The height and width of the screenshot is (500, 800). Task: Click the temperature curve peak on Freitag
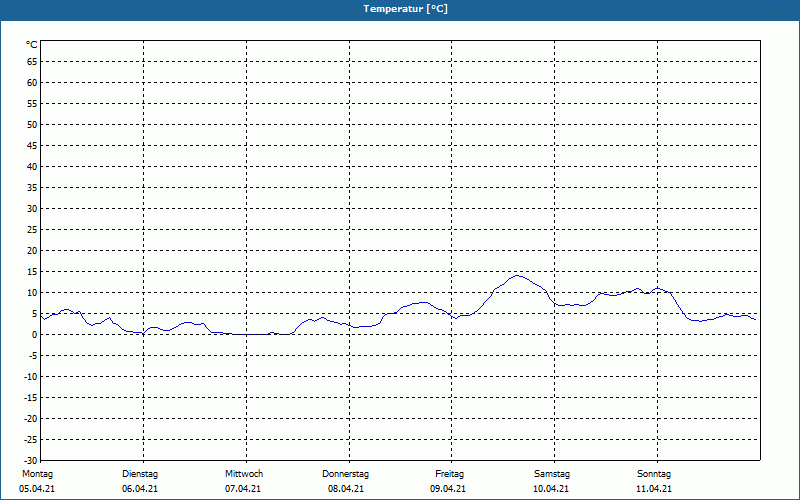(517, 276)
